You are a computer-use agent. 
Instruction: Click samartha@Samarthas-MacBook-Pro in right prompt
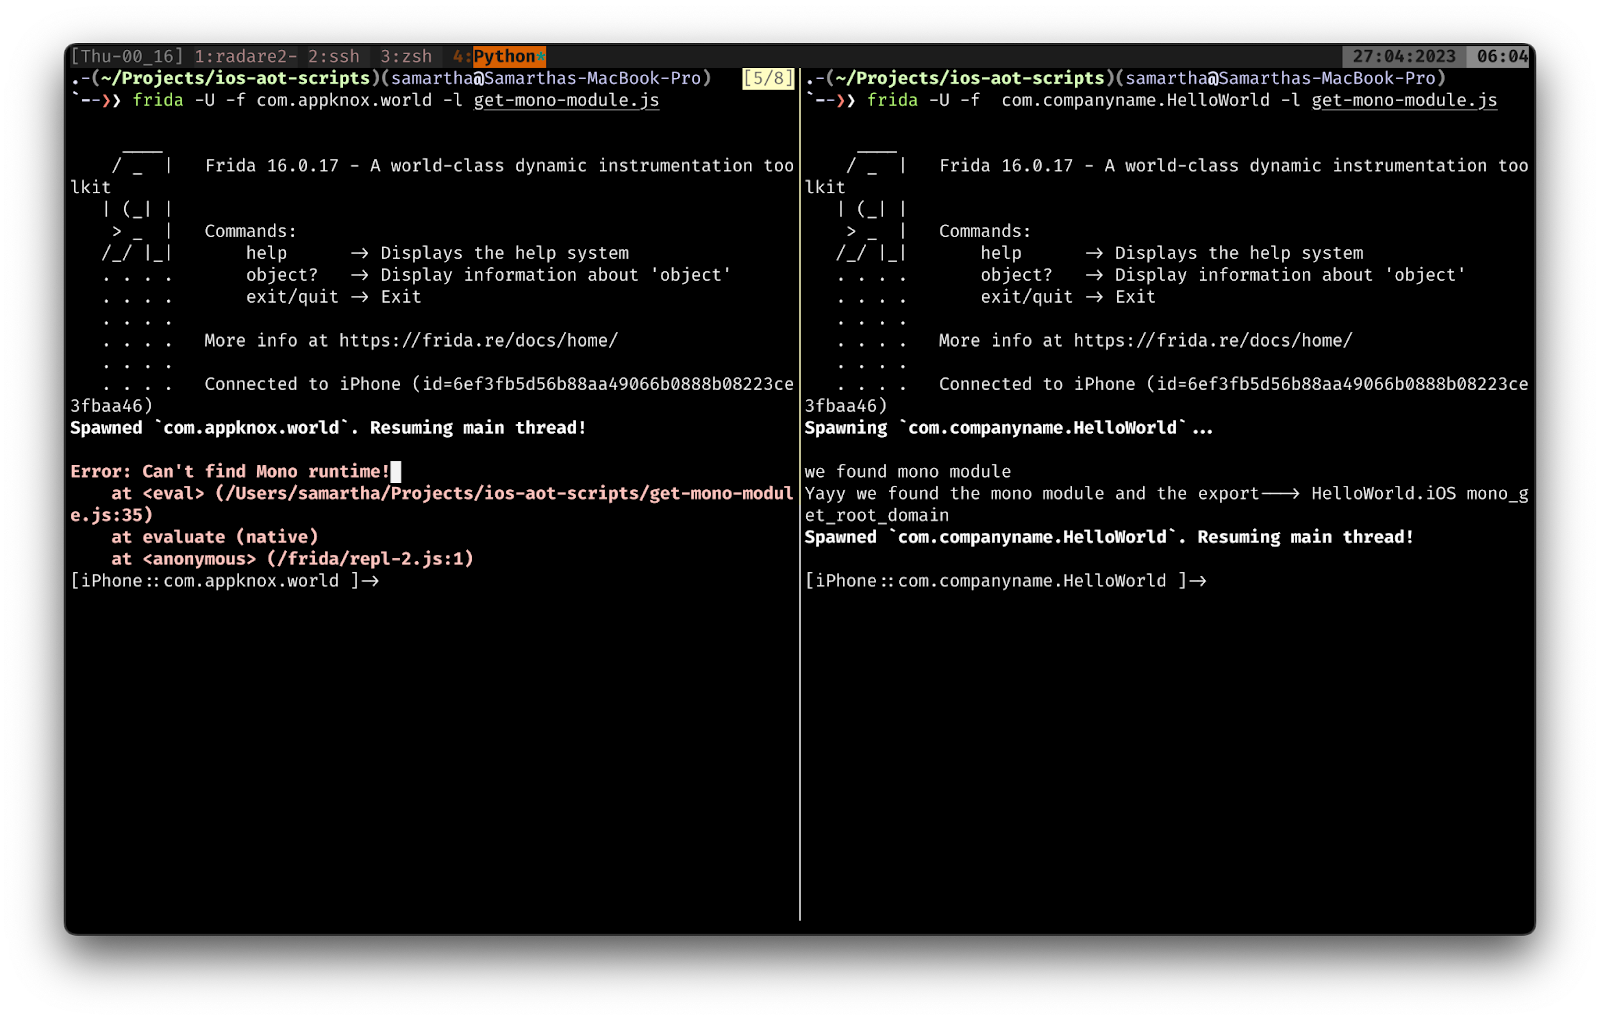coord(1280,78)
